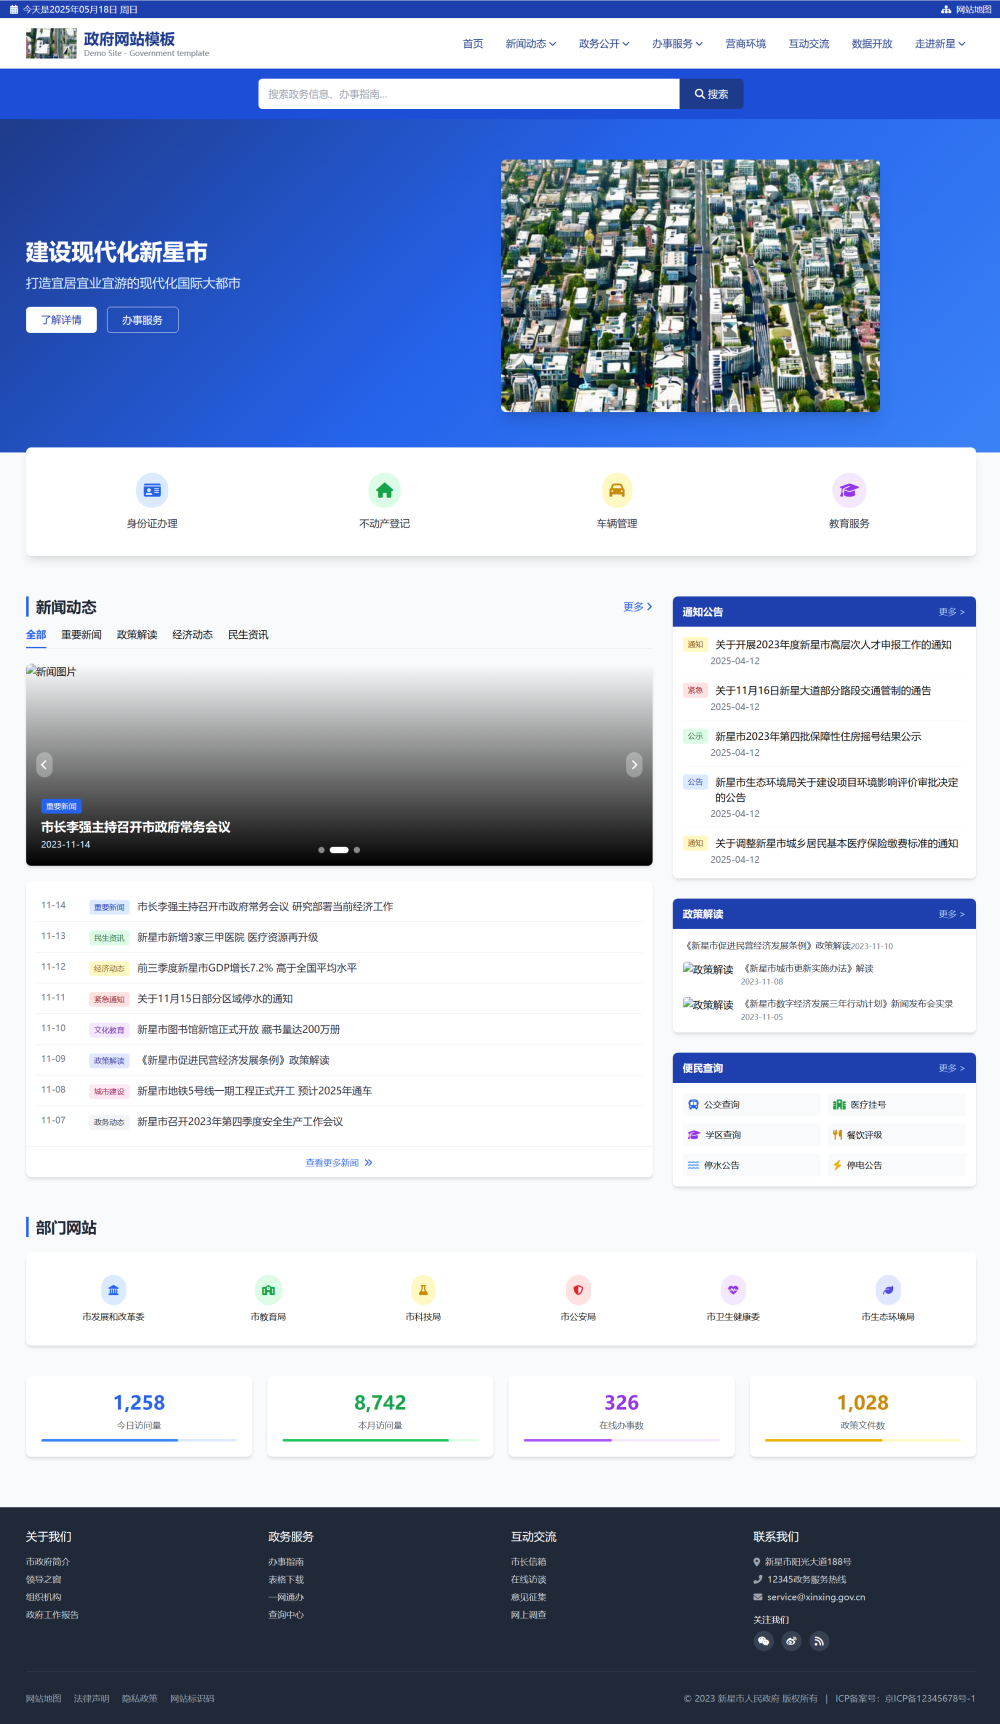The height and width of the screenshot is (1724, 1000).
Task: Open the 市科技局 flask icon
Action: pyautogui.click(x=423, y=1290)
